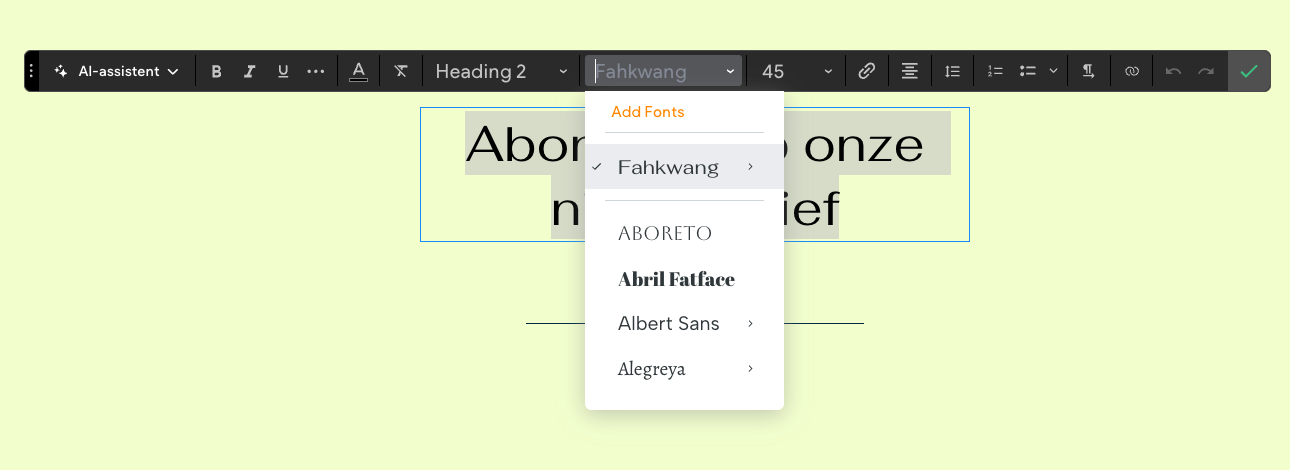Confirm edits with the green checkmark
1290x470 pixels.
pos(1248,71)
